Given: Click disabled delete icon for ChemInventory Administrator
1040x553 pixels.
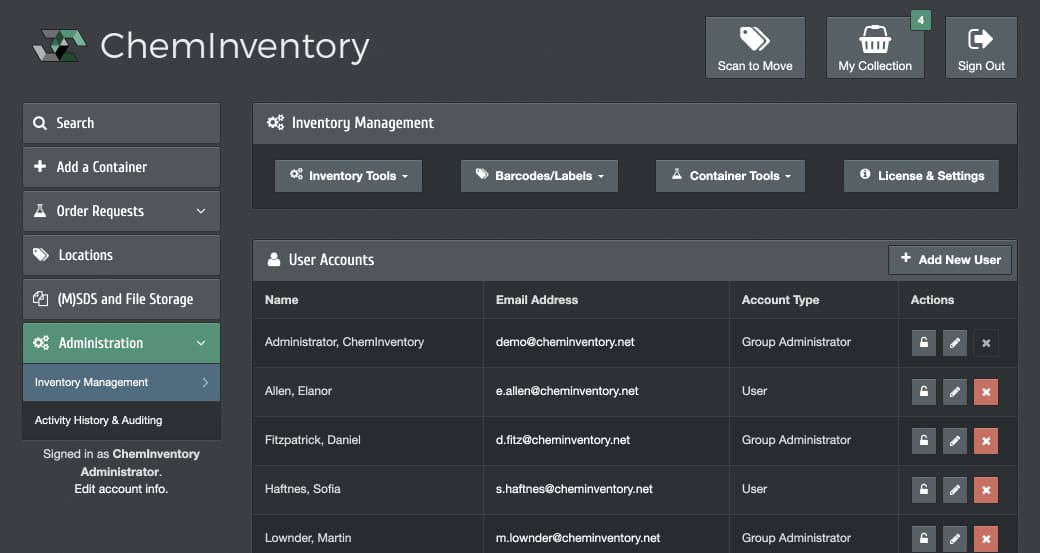Looking at the screenshot, I should [986, 343].
